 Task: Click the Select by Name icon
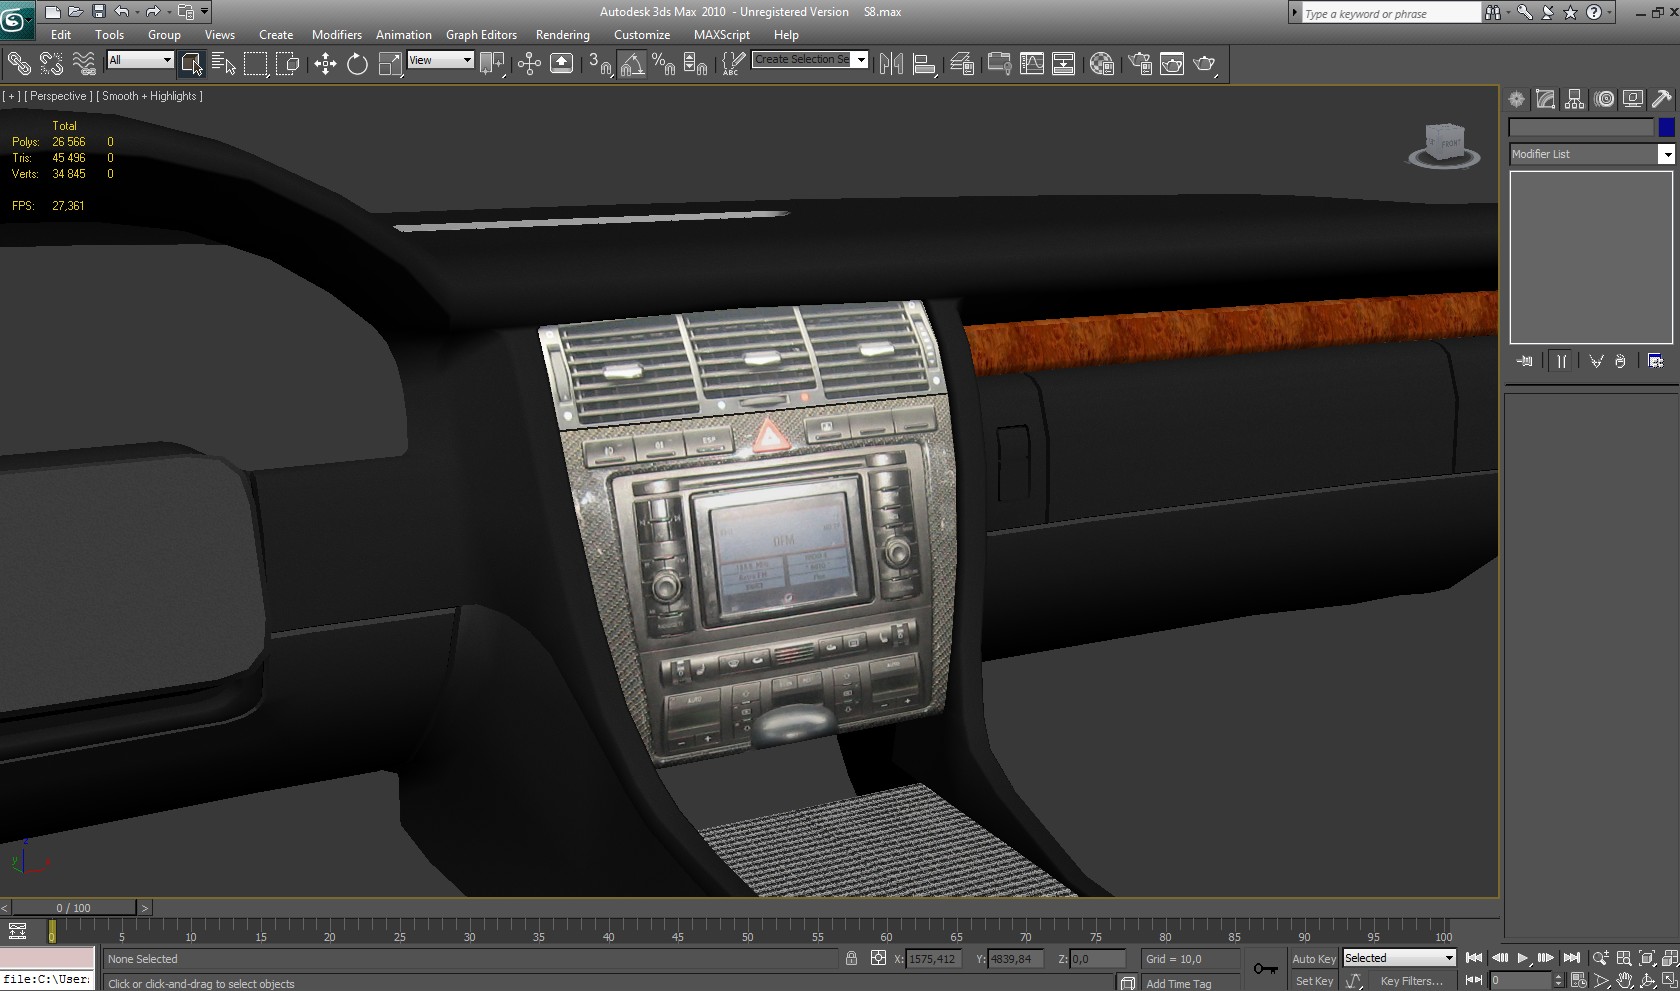(224, 65)
